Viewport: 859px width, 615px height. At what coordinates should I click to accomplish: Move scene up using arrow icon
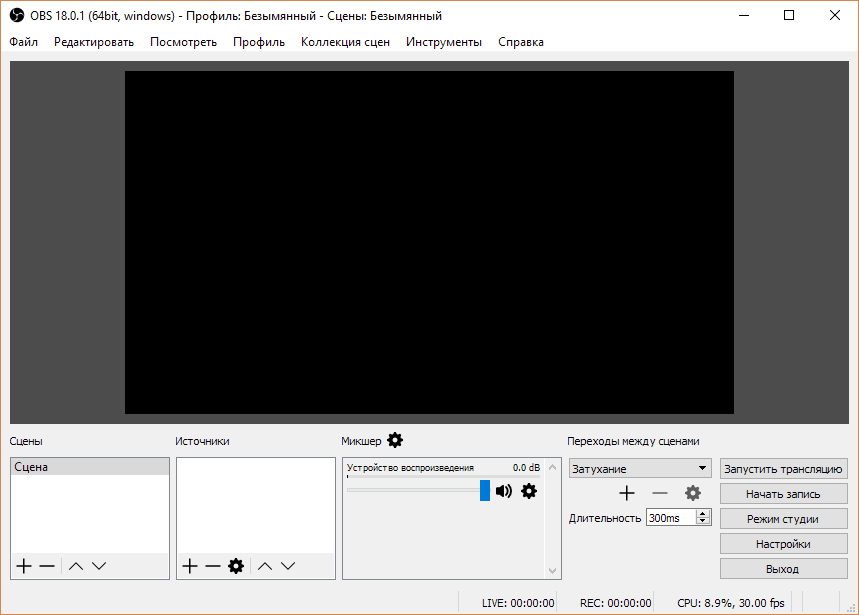(75, 566)
